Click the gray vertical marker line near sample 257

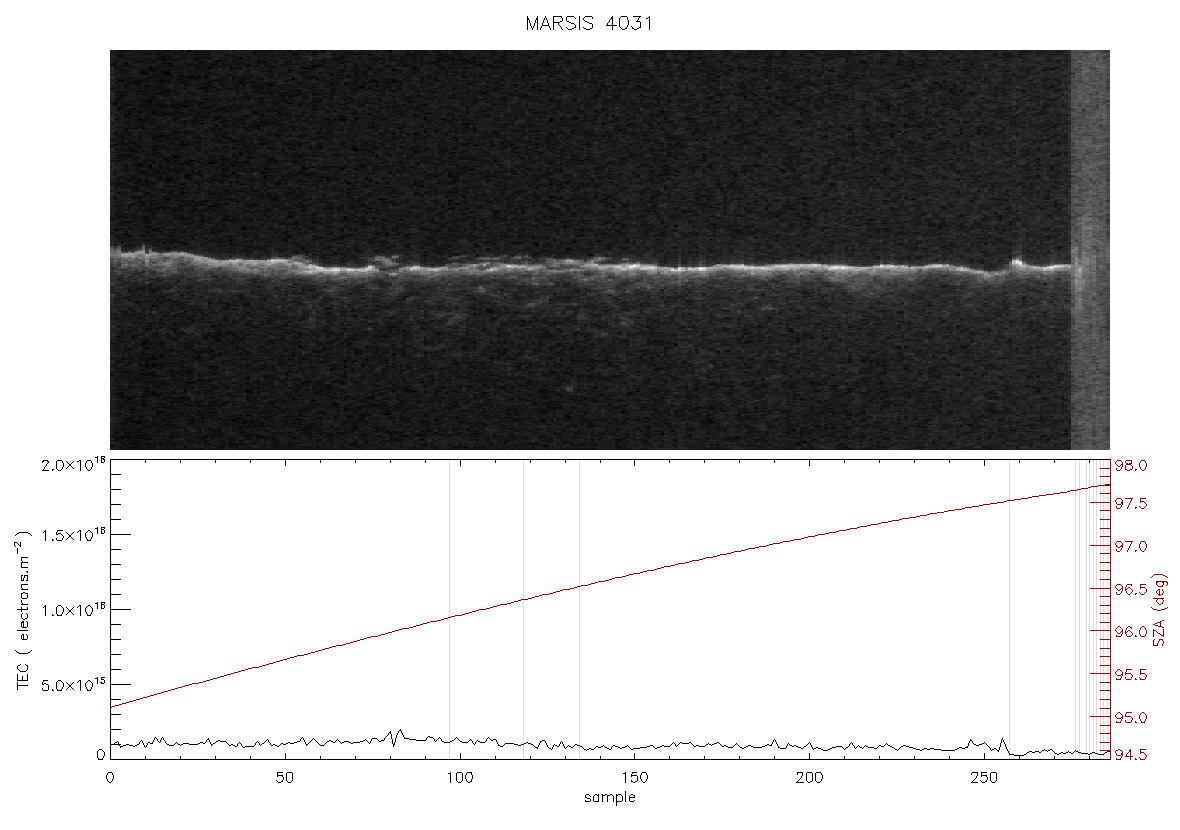(1009, 610)
